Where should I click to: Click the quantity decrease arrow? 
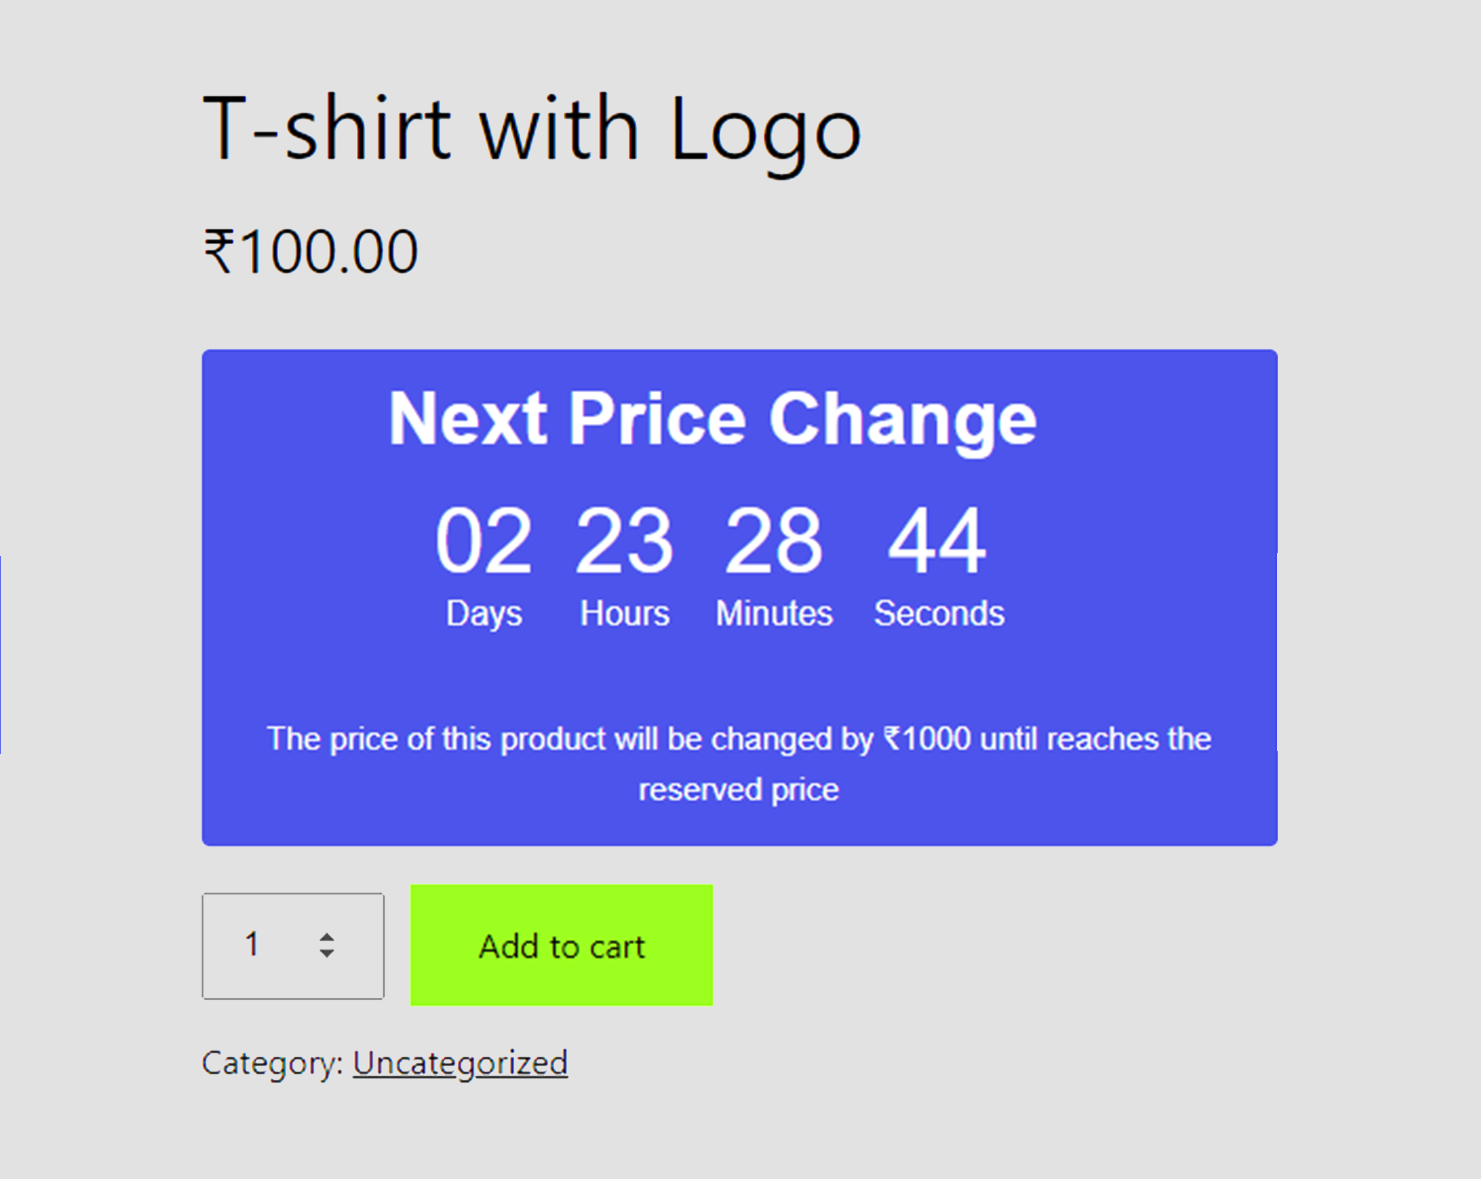(328, 957)
